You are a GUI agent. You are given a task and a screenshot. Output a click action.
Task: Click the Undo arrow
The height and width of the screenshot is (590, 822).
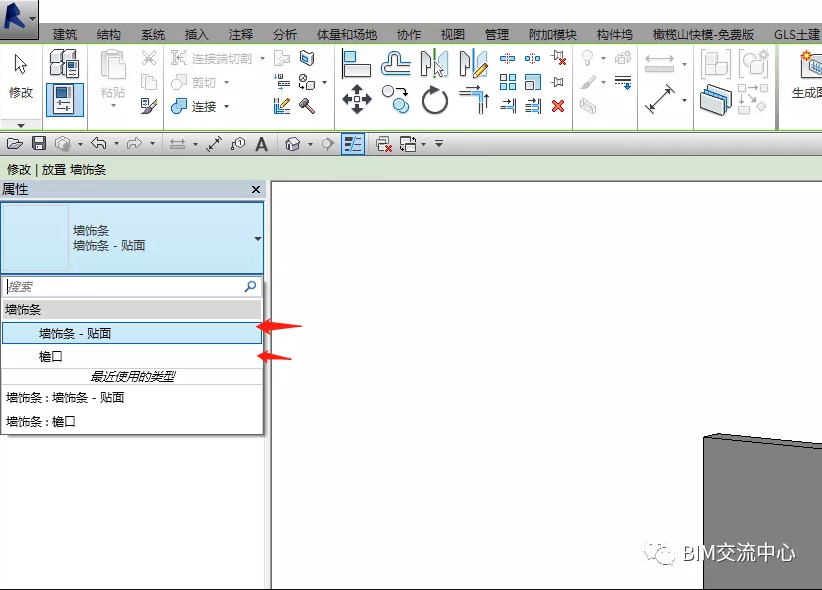coord(99,143)
